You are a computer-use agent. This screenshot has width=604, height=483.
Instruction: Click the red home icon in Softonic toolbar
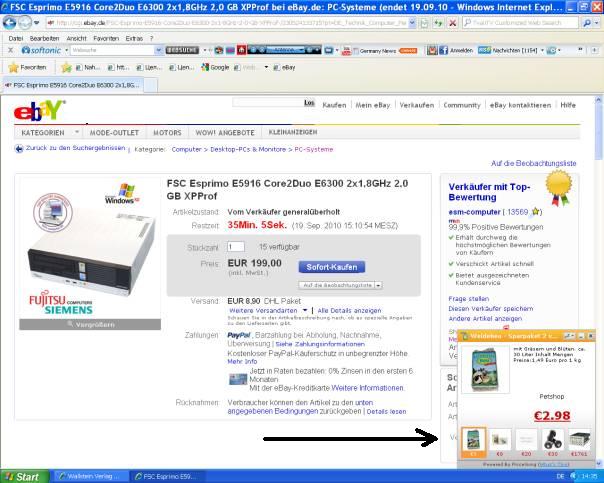pyautogui.click(x=241, y=50)
